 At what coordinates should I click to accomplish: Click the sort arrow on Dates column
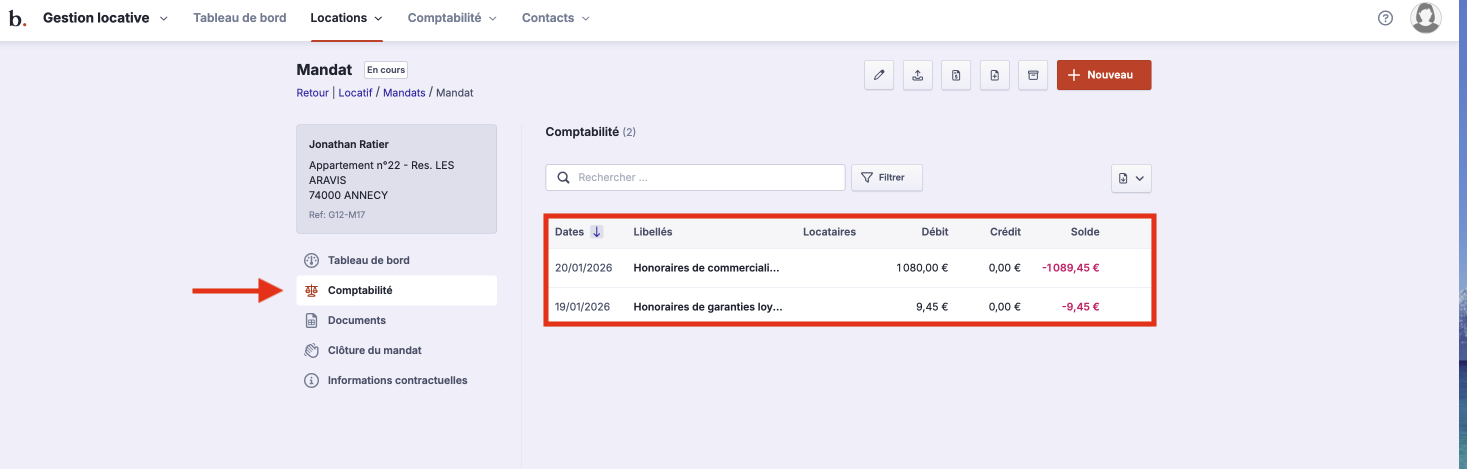coord(597,232)
